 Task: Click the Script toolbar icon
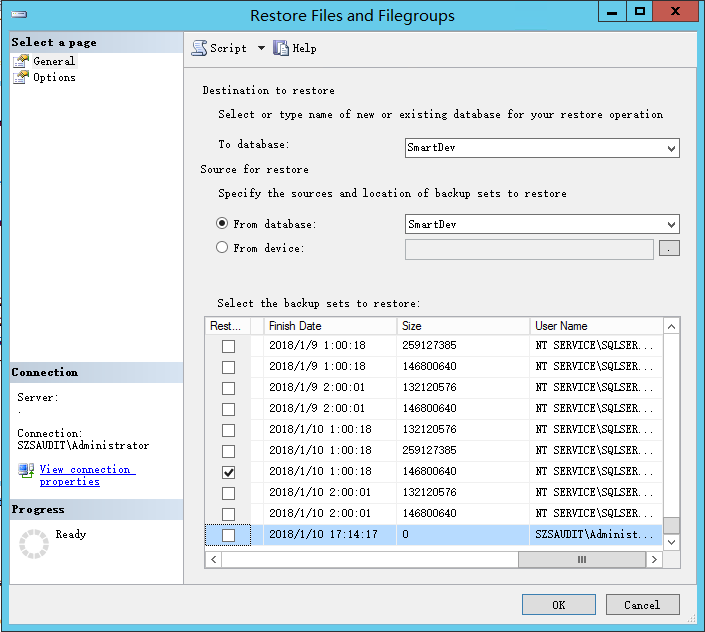(x=199, y=48)
